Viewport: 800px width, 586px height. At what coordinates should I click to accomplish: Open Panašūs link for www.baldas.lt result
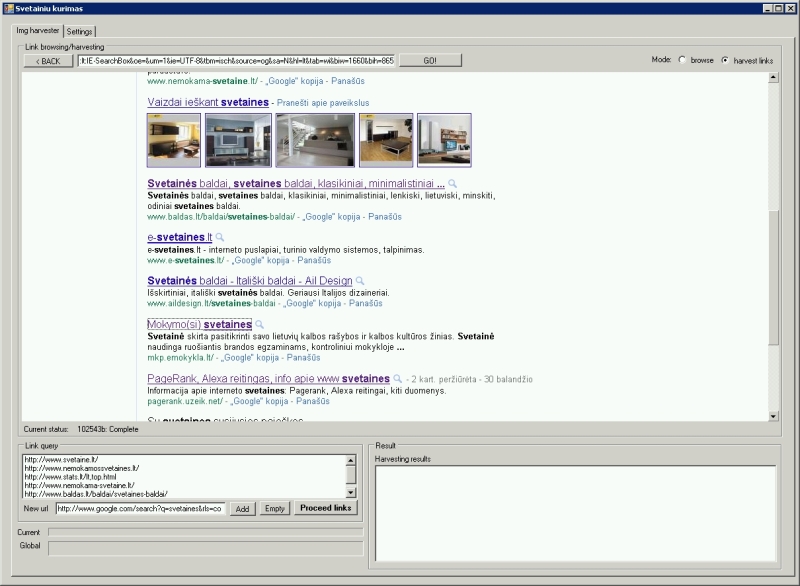coord(385,217)
